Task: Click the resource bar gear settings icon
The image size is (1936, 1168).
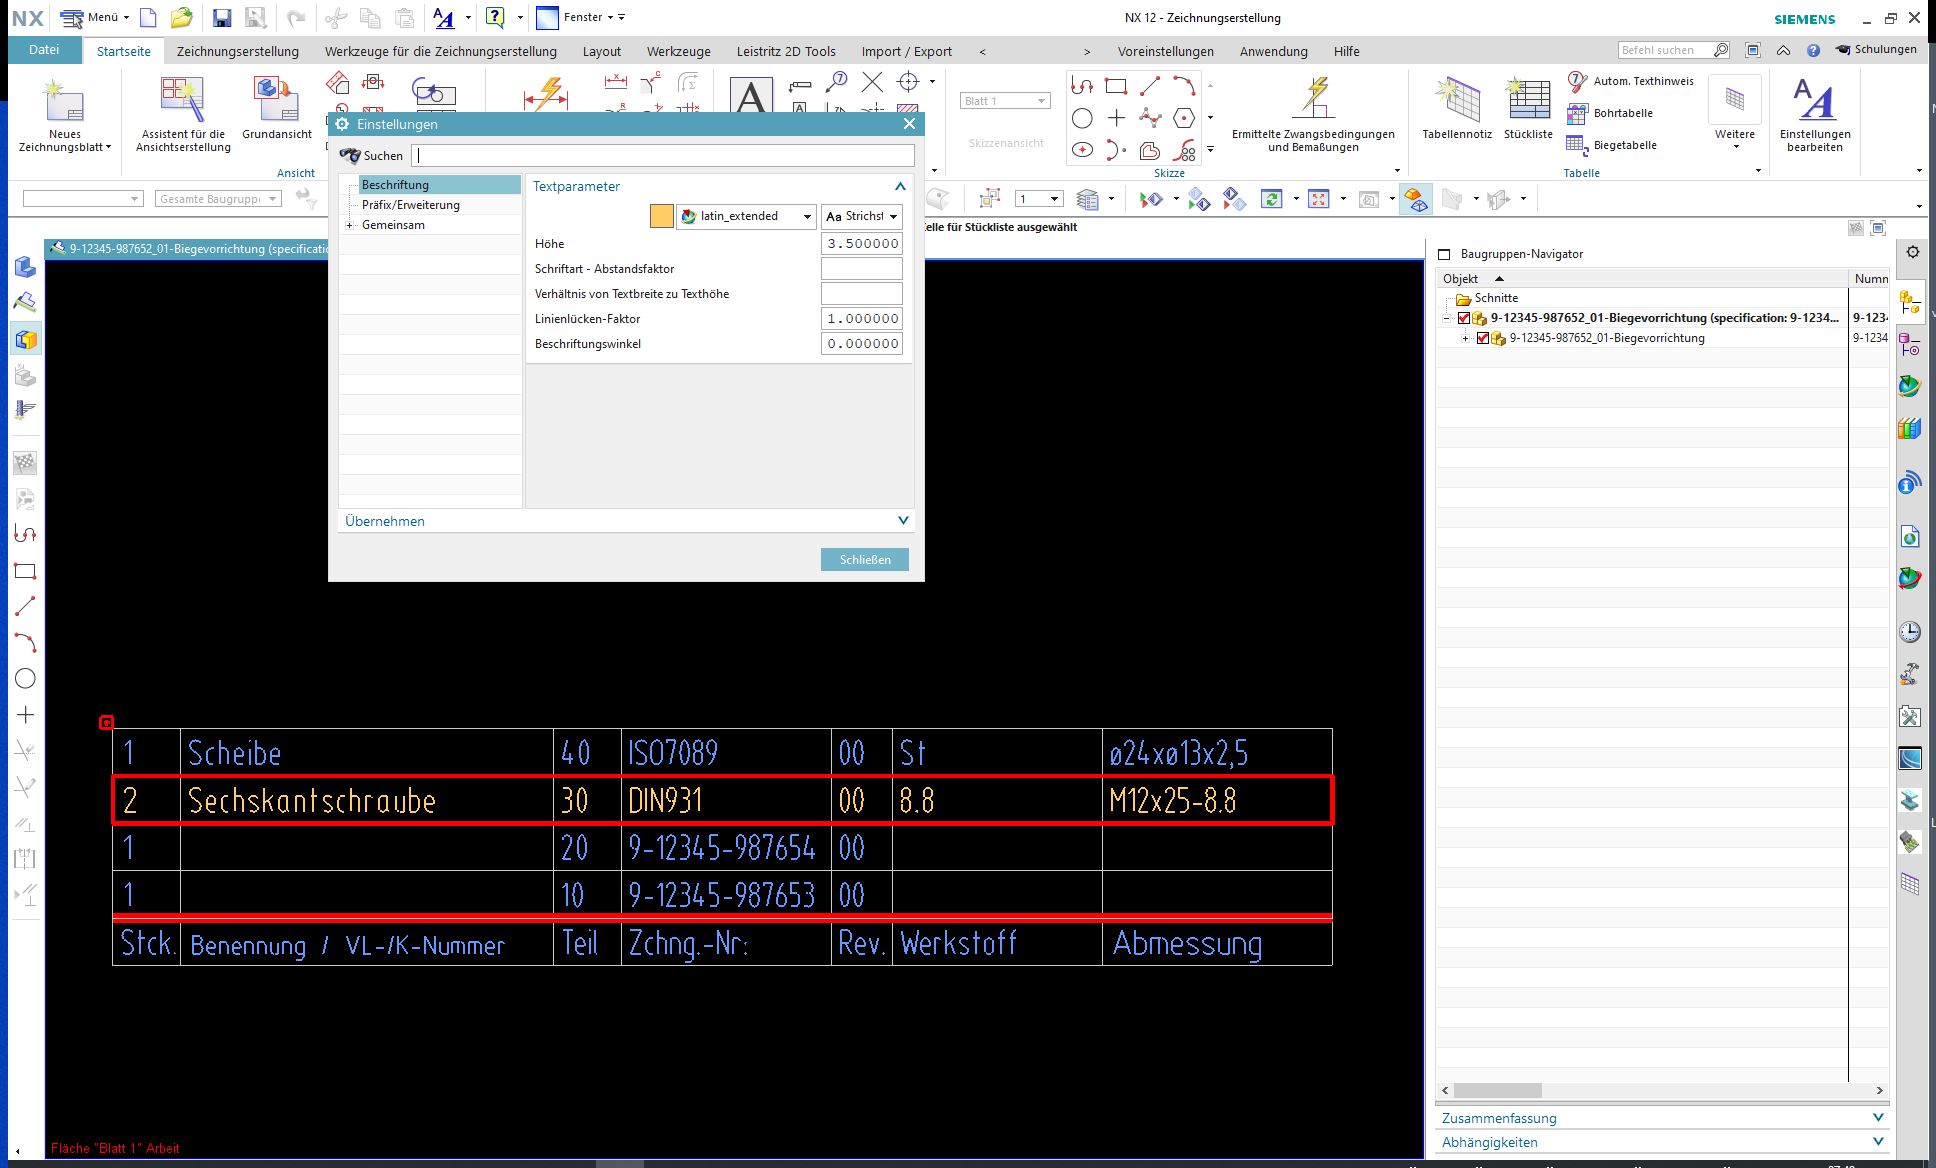Action: click(1913, 252)
